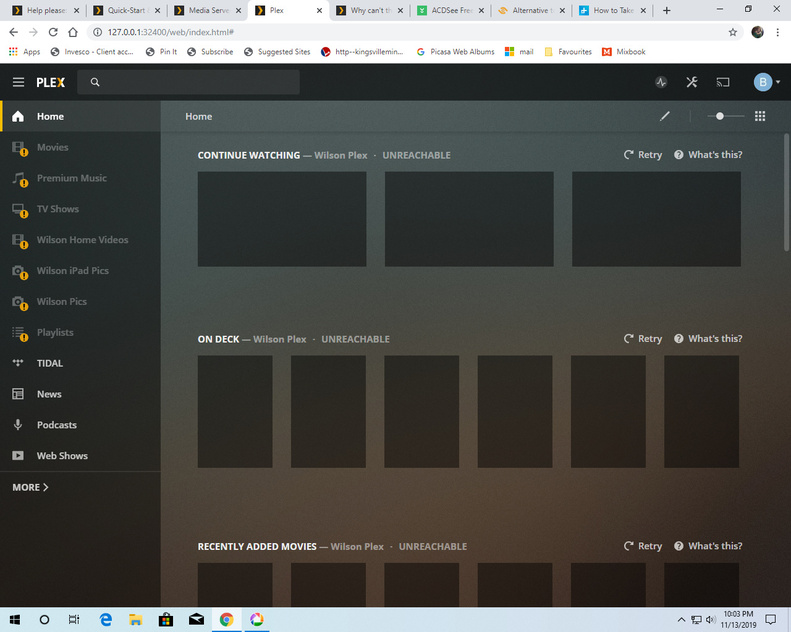
Task: Open the TV Shows library
Action: pos(81,209)
